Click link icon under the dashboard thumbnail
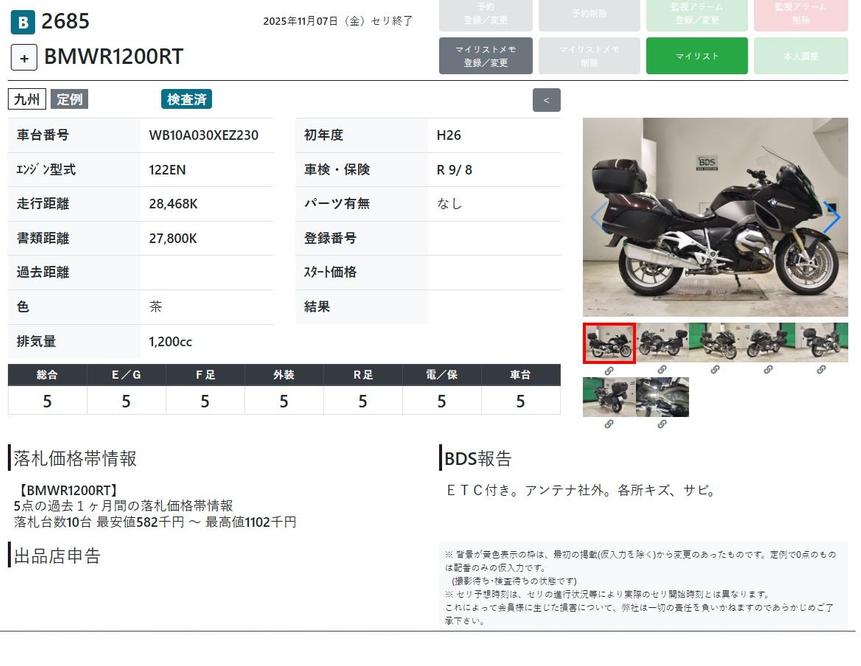Image resolution: width=861 pixels, height=666 pixels. 662,424
